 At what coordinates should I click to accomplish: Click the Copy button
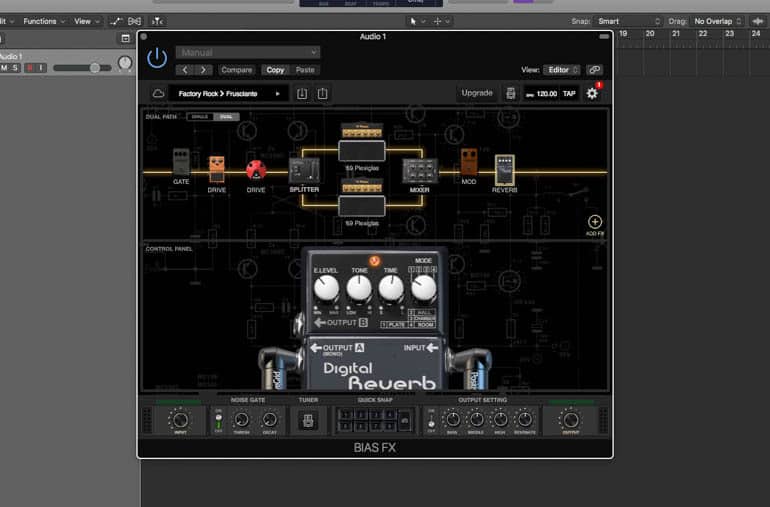[275, 70]
